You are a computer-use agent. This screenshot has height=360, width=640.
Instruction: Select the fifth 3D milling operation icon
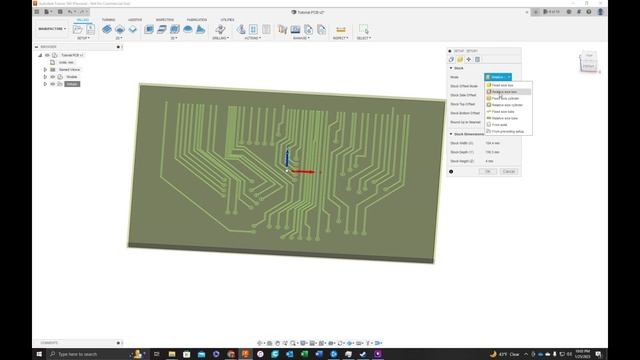[200, 29]
